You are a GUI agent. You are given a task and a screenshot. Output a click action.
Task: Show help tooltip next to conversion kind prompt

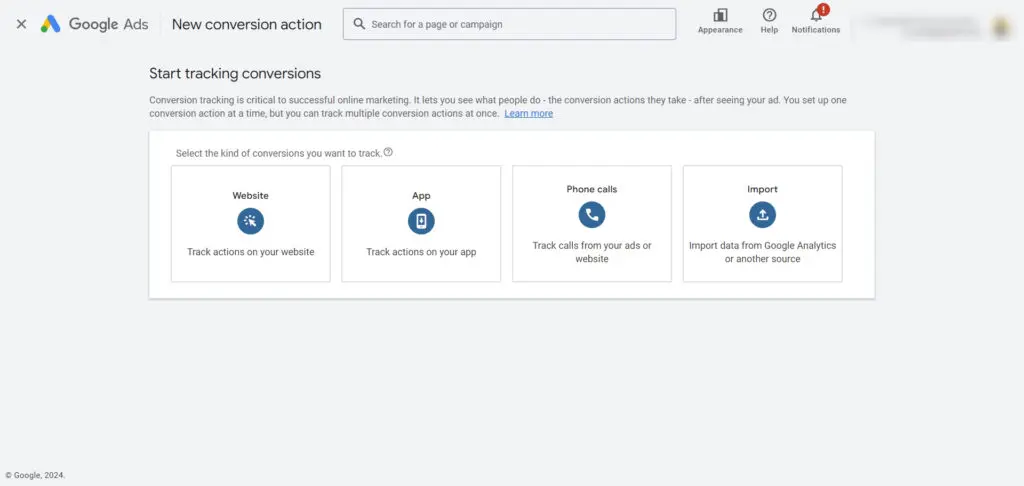388,152
